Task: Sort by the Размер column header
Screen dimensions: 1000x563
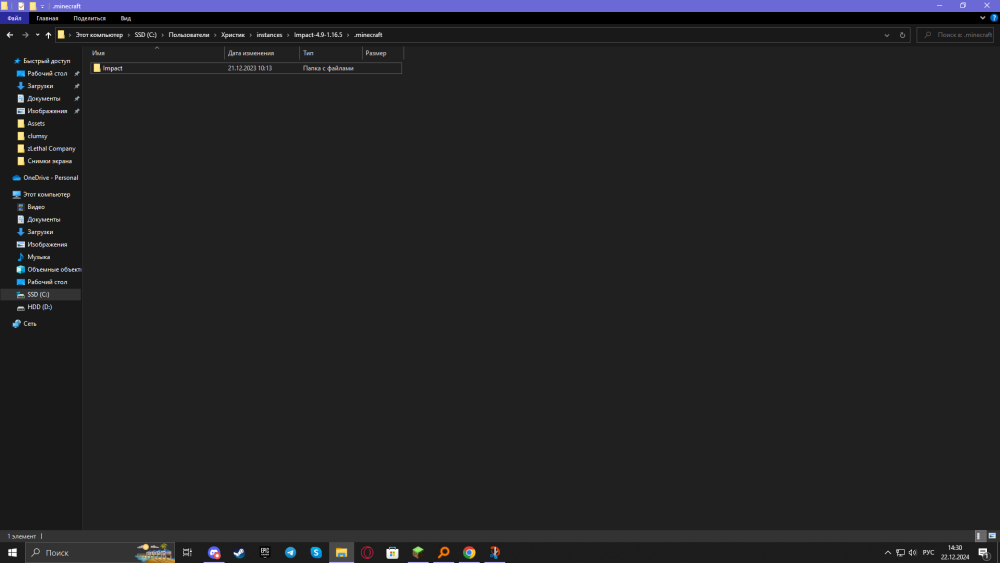Action: (383, 53)
